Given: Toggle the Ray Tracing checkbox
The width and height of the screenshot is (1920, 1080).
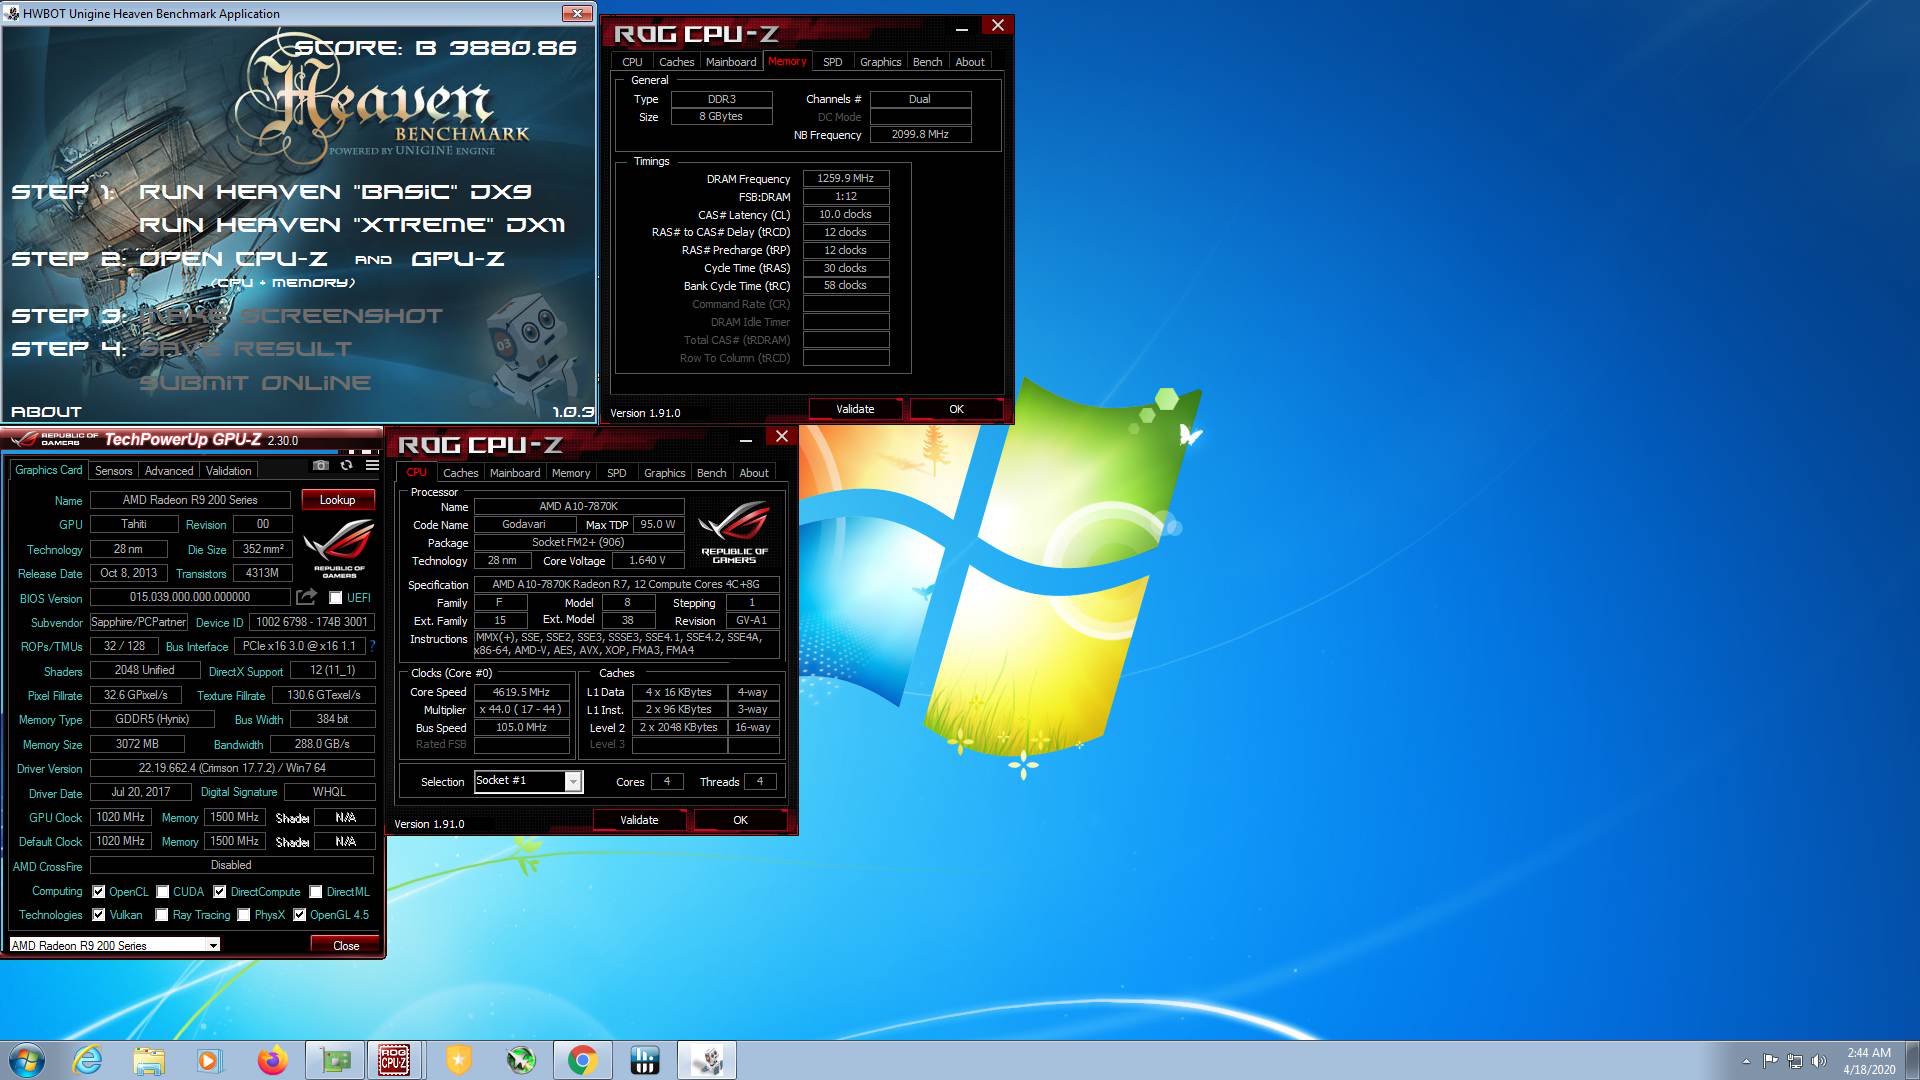Looking at the screenshot, I should click(161, 915).
